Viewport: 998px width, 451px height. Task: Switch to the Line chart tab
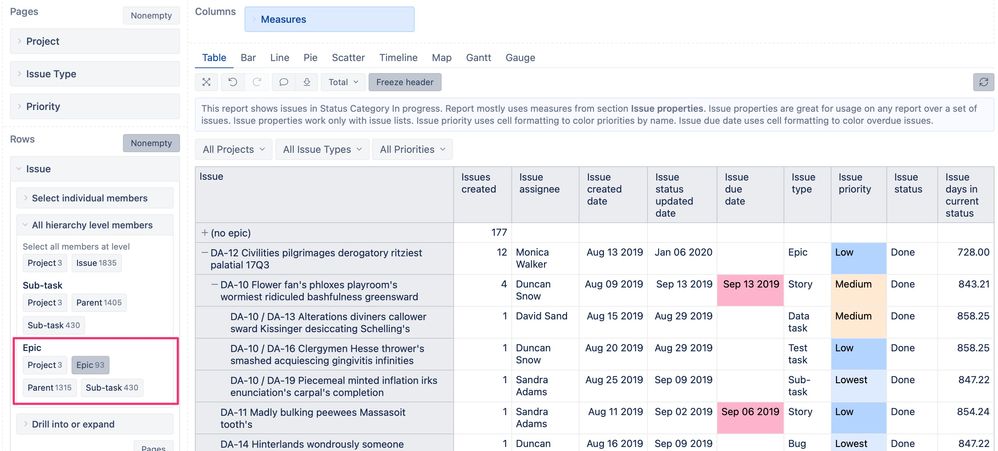[x=279, y=58]
